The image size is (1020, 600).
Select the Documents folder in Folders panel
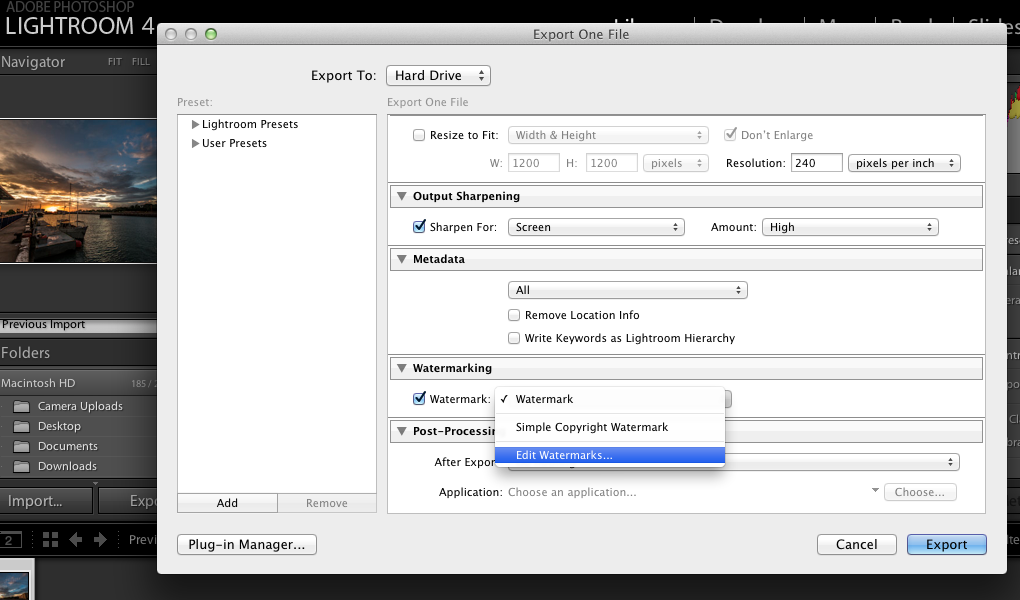67,446
